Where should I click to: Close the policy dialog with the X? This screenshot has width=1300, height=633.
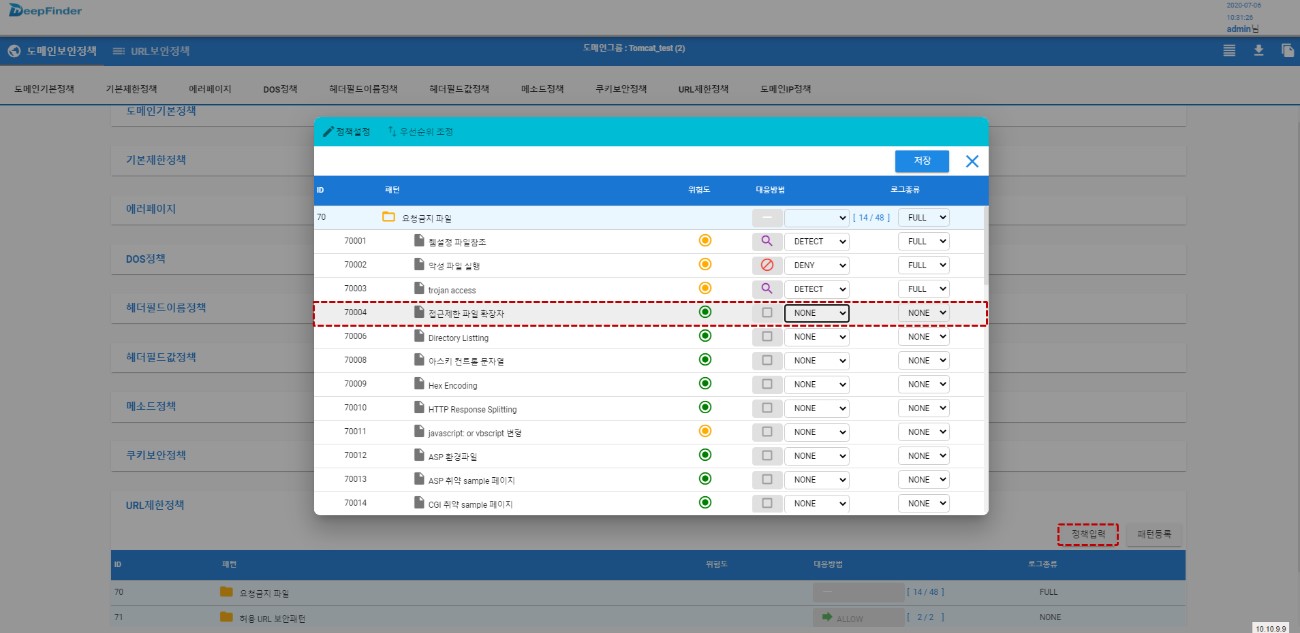[972, 161]
